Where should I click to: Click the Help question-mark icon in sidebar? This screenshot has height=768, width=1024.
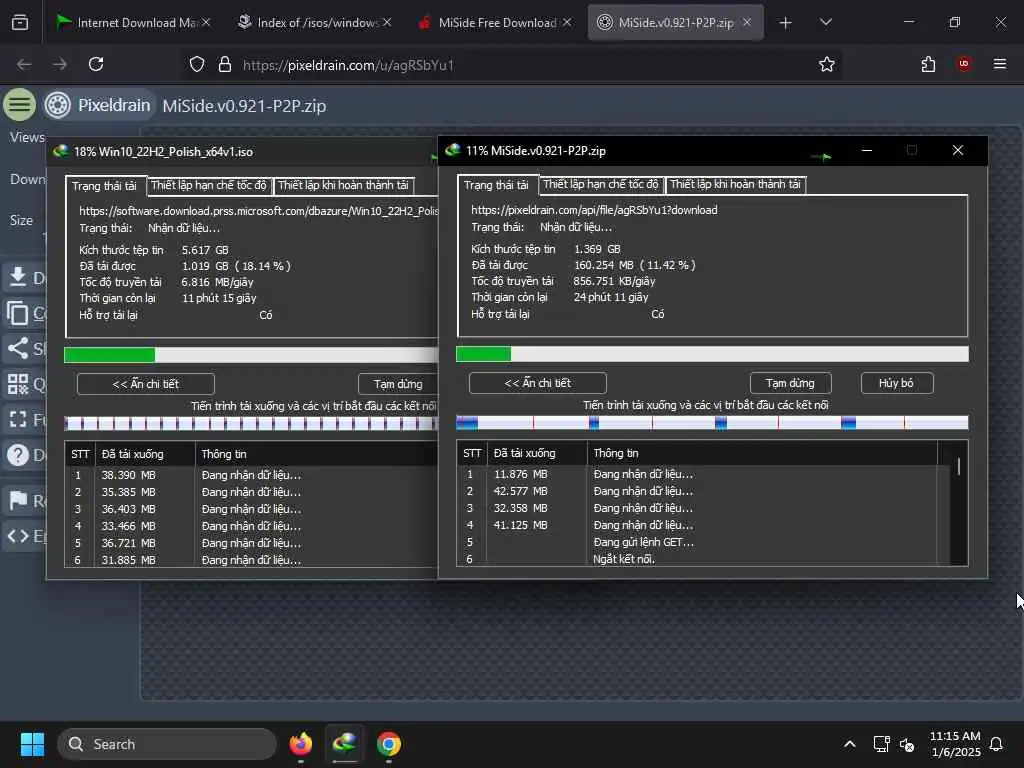18,455
